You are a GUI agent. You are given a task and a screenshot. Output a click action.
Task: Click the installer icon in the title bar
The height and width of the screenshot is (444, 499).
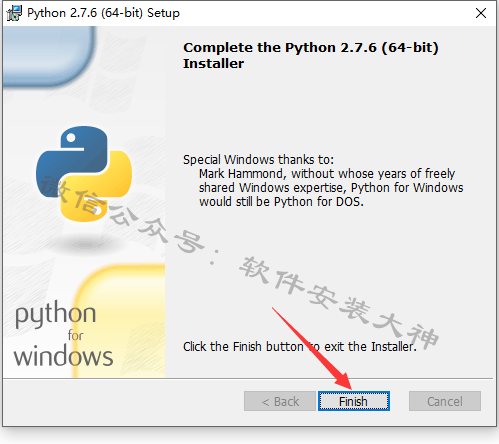pos(14,13)
